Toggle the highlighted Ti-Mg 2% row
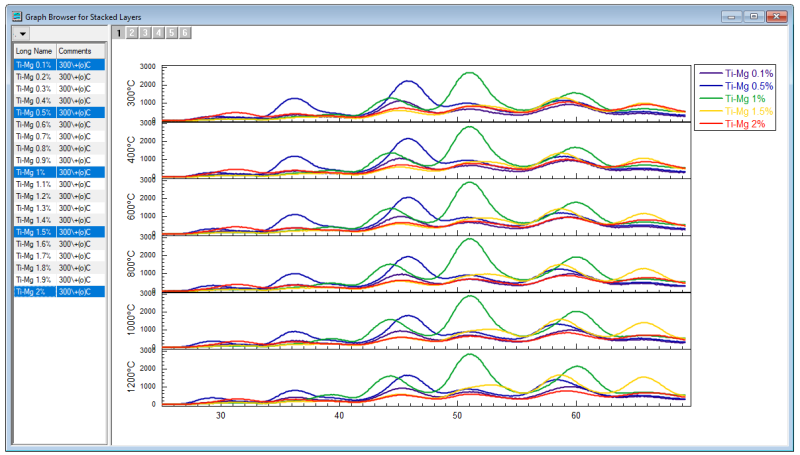The height and width of the screenshot is (455, 800). [x=34, y=291]
